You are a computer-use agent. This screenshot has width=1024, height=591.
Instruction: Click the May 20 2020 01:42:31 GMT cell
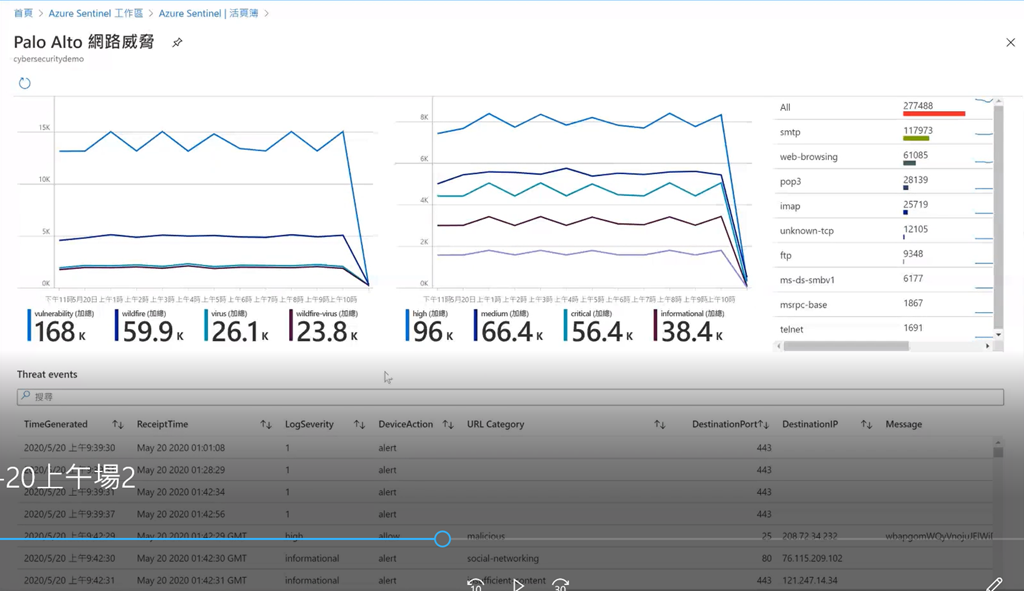pyautogui.click(x=192, y=581)
